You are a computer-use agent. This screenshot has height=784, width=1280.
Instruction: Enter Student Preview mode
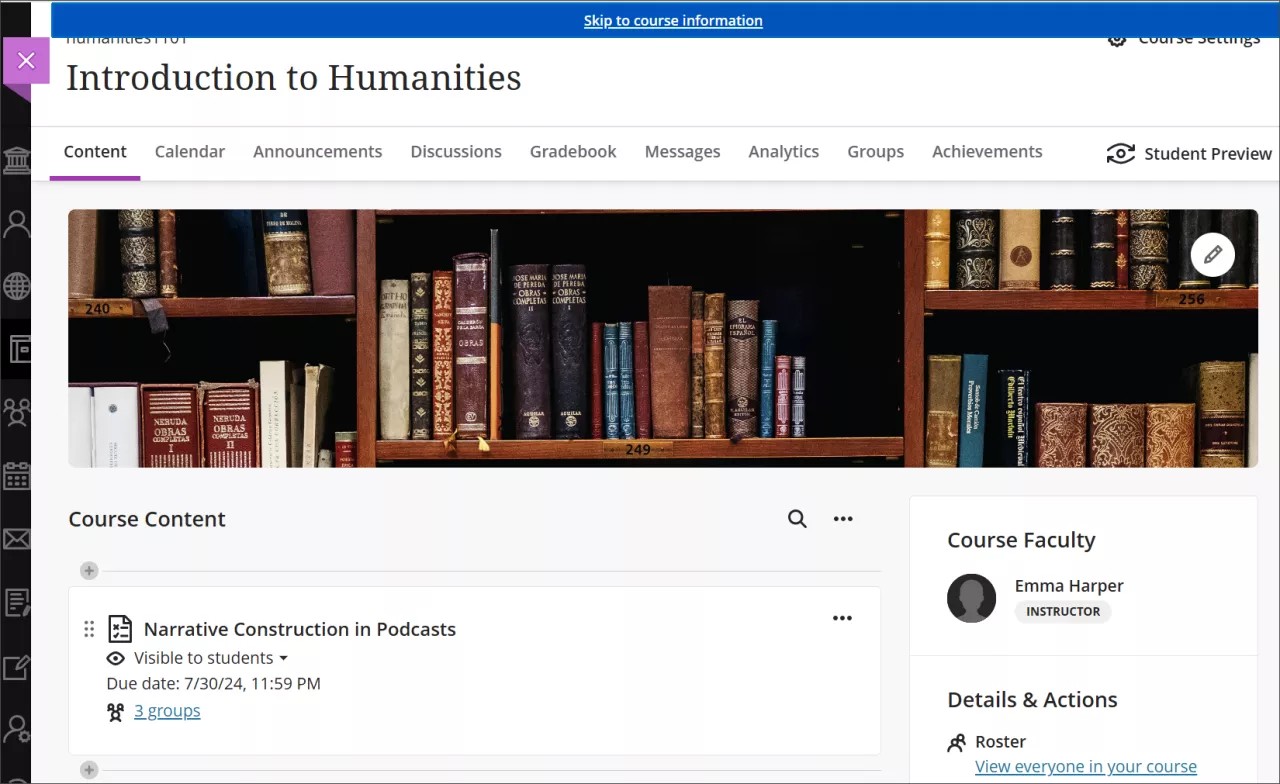coord(1188,153)
